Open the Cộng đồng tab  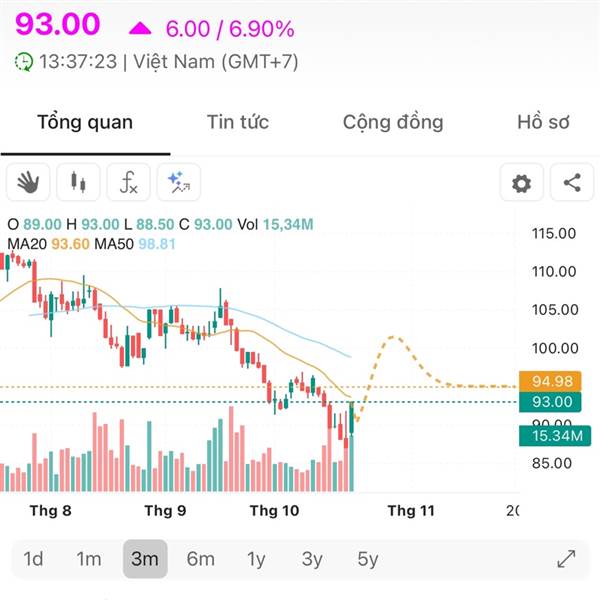(393, 123)
